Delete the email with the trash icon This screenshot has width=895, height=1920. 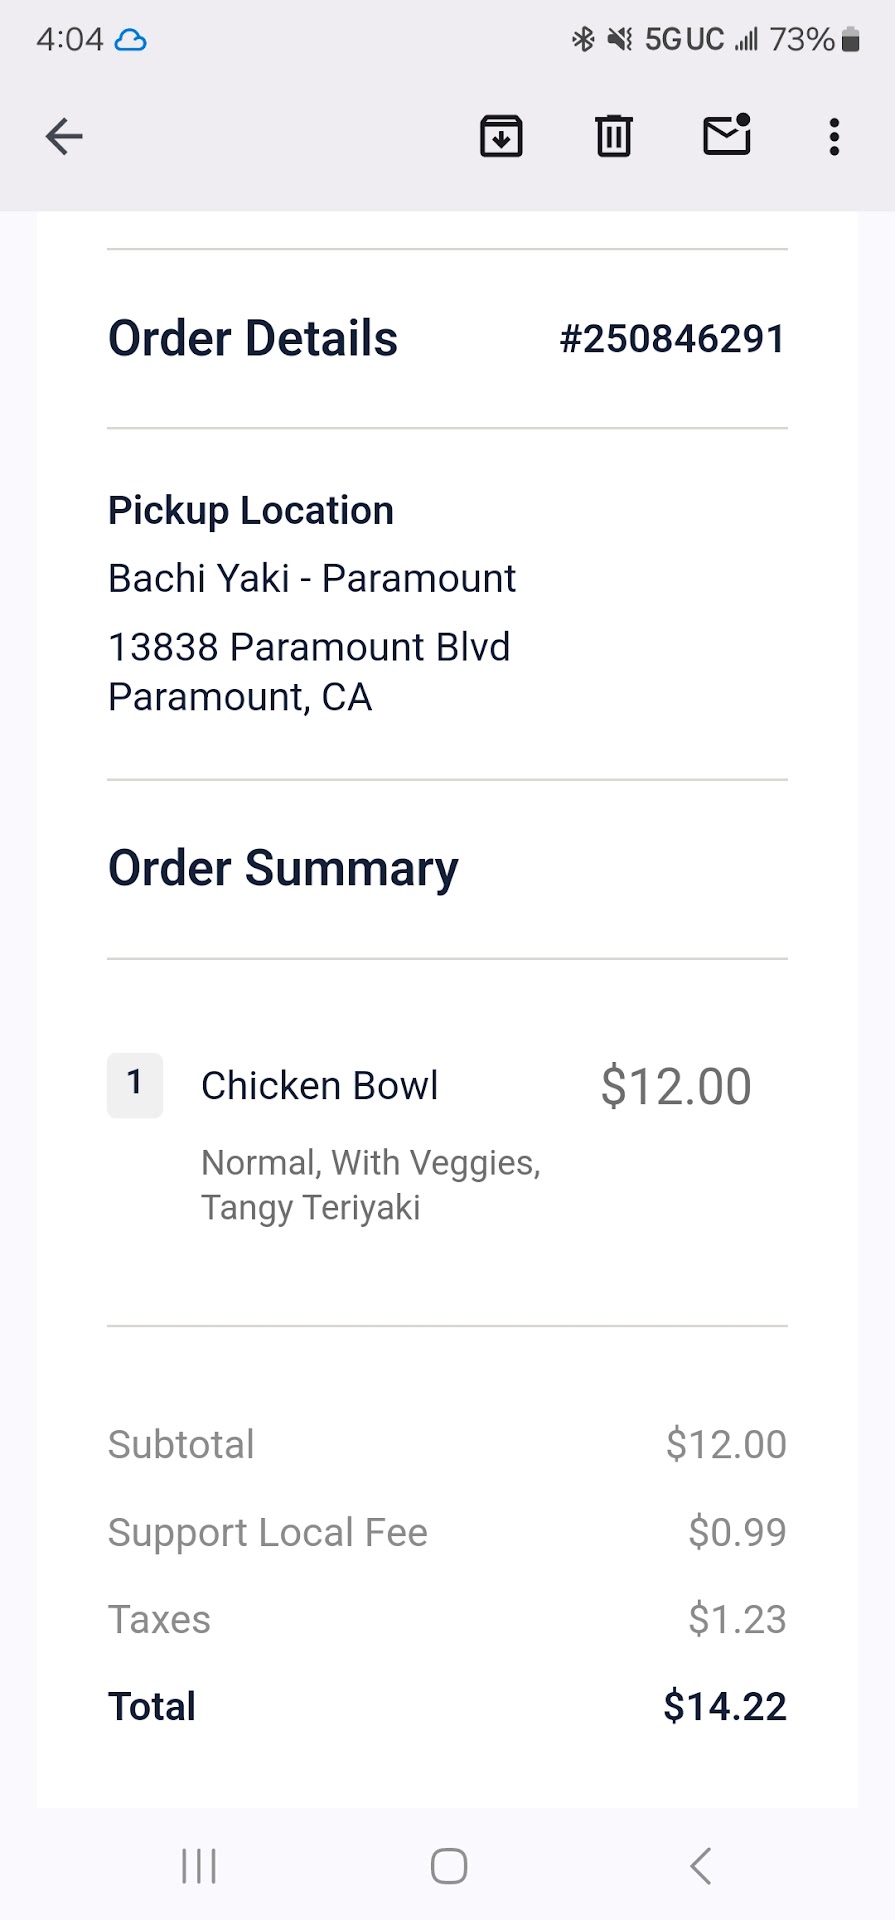click(x=614, y=136)
